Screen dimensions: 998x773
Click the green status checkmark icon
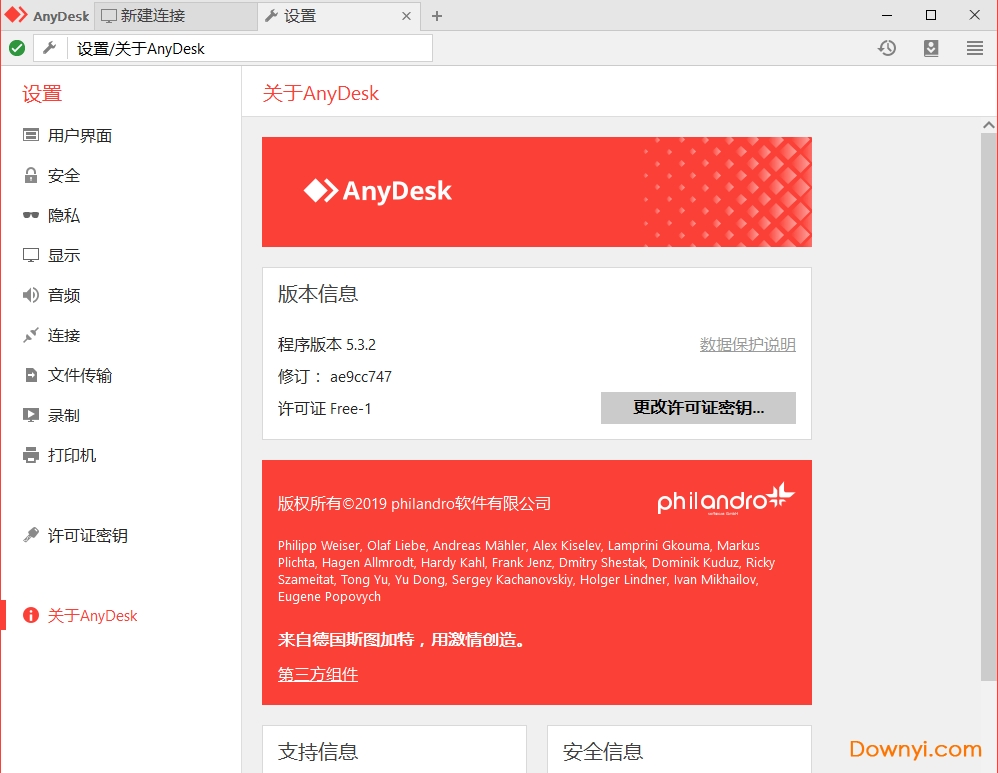[16, 47]
